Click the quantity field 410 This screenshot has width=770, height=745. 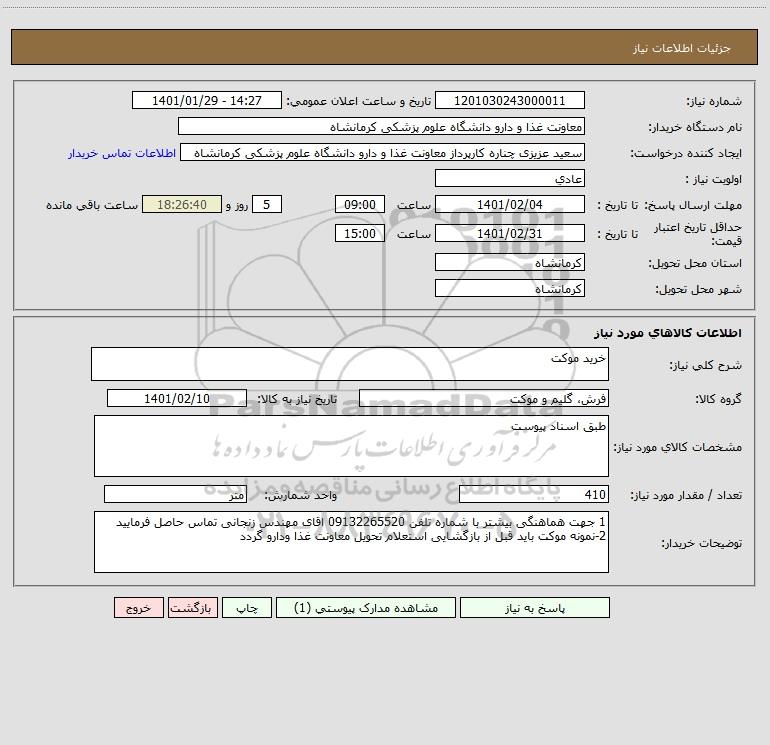click(534, 495)
